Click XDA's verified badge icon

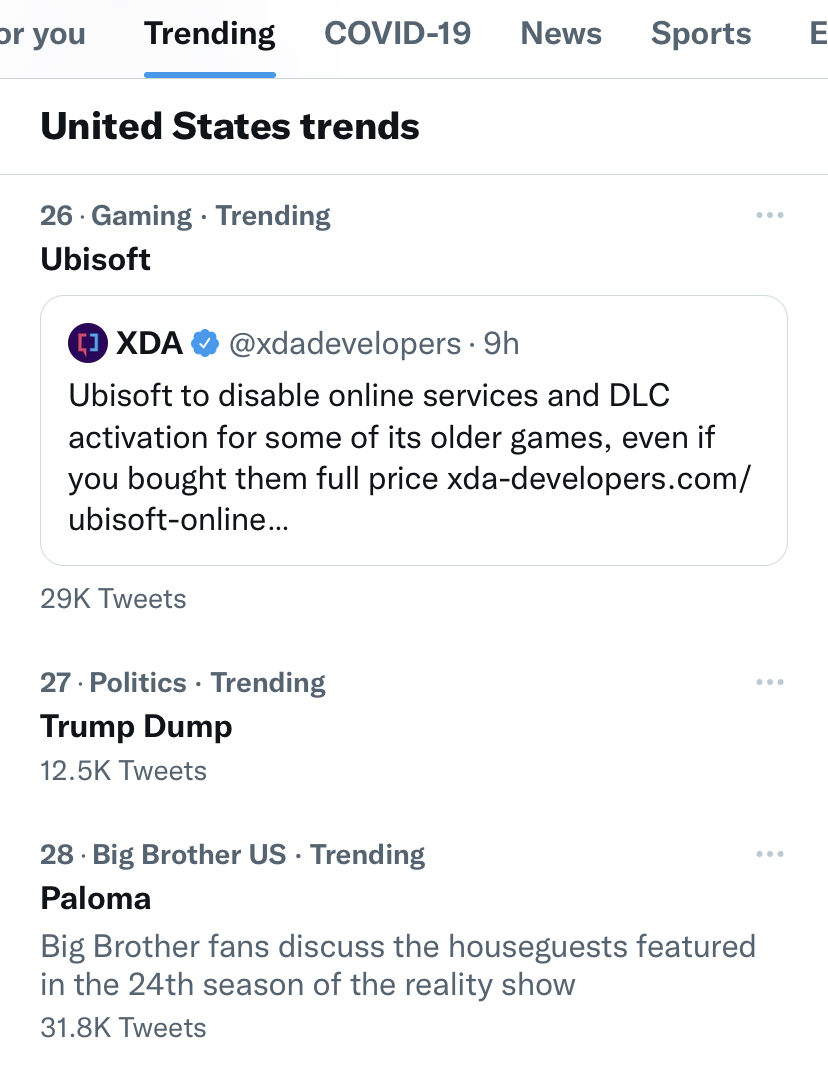click(x=205, y=343)
